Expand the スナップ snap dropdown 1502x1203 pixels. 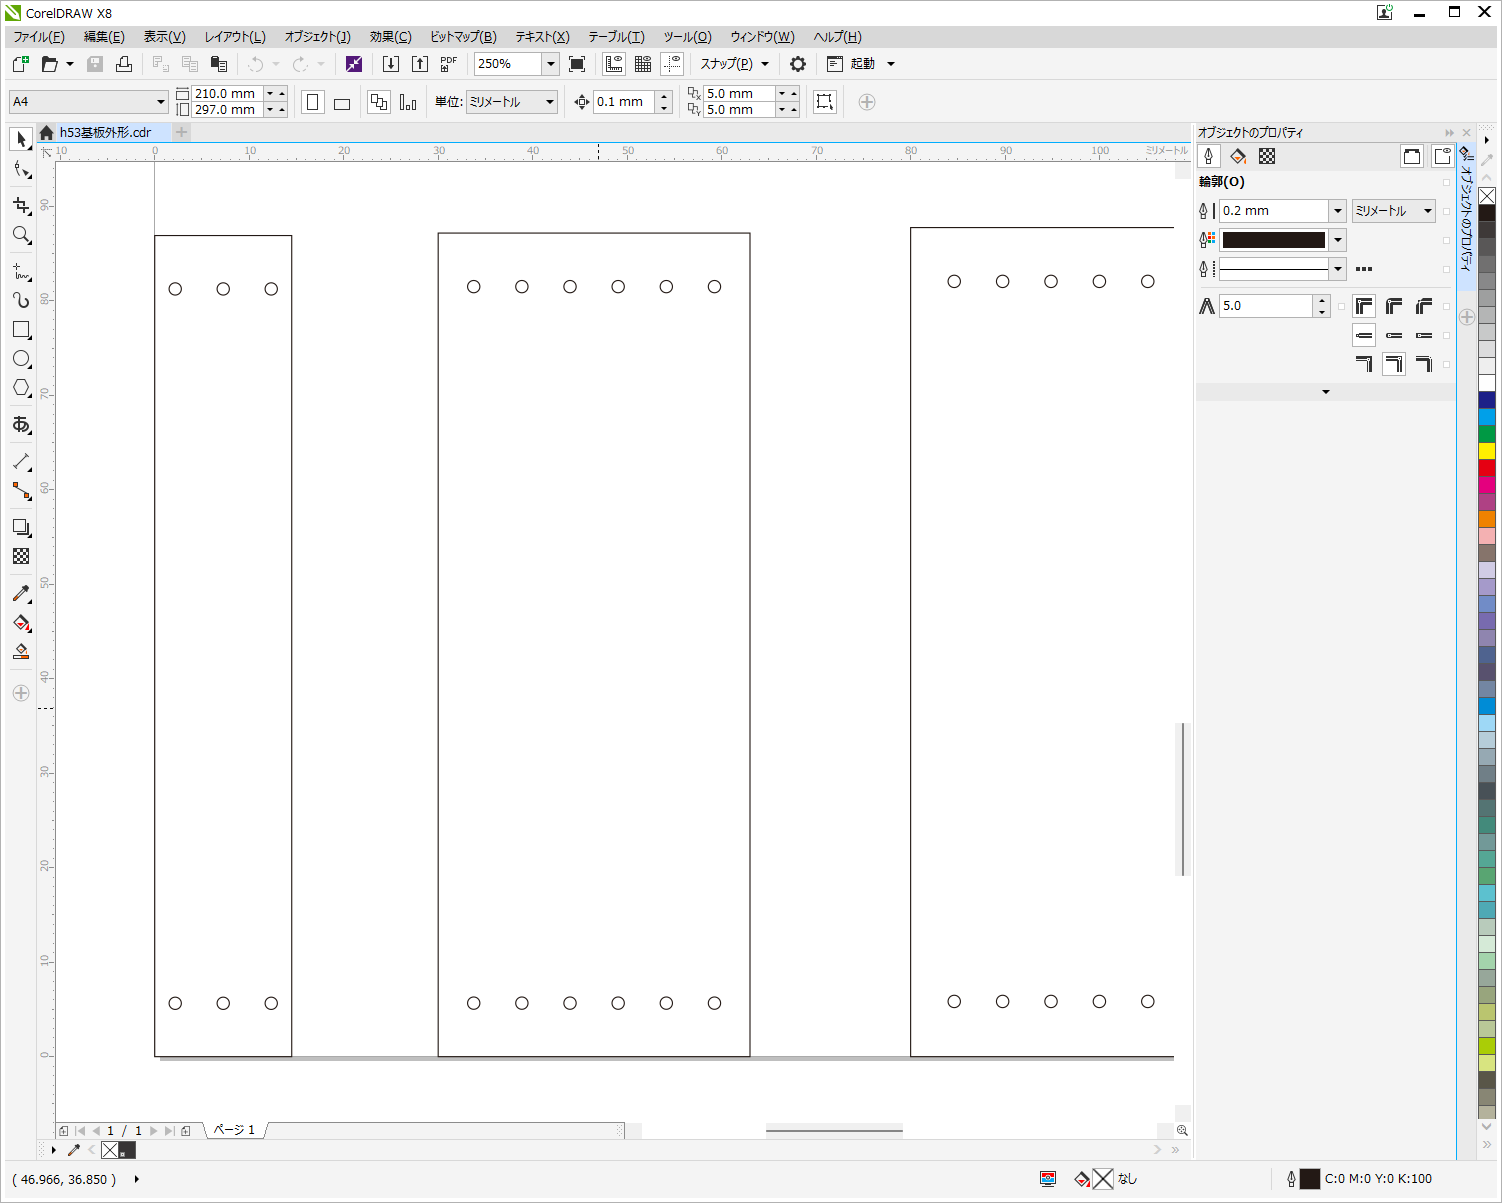[765, 64]
